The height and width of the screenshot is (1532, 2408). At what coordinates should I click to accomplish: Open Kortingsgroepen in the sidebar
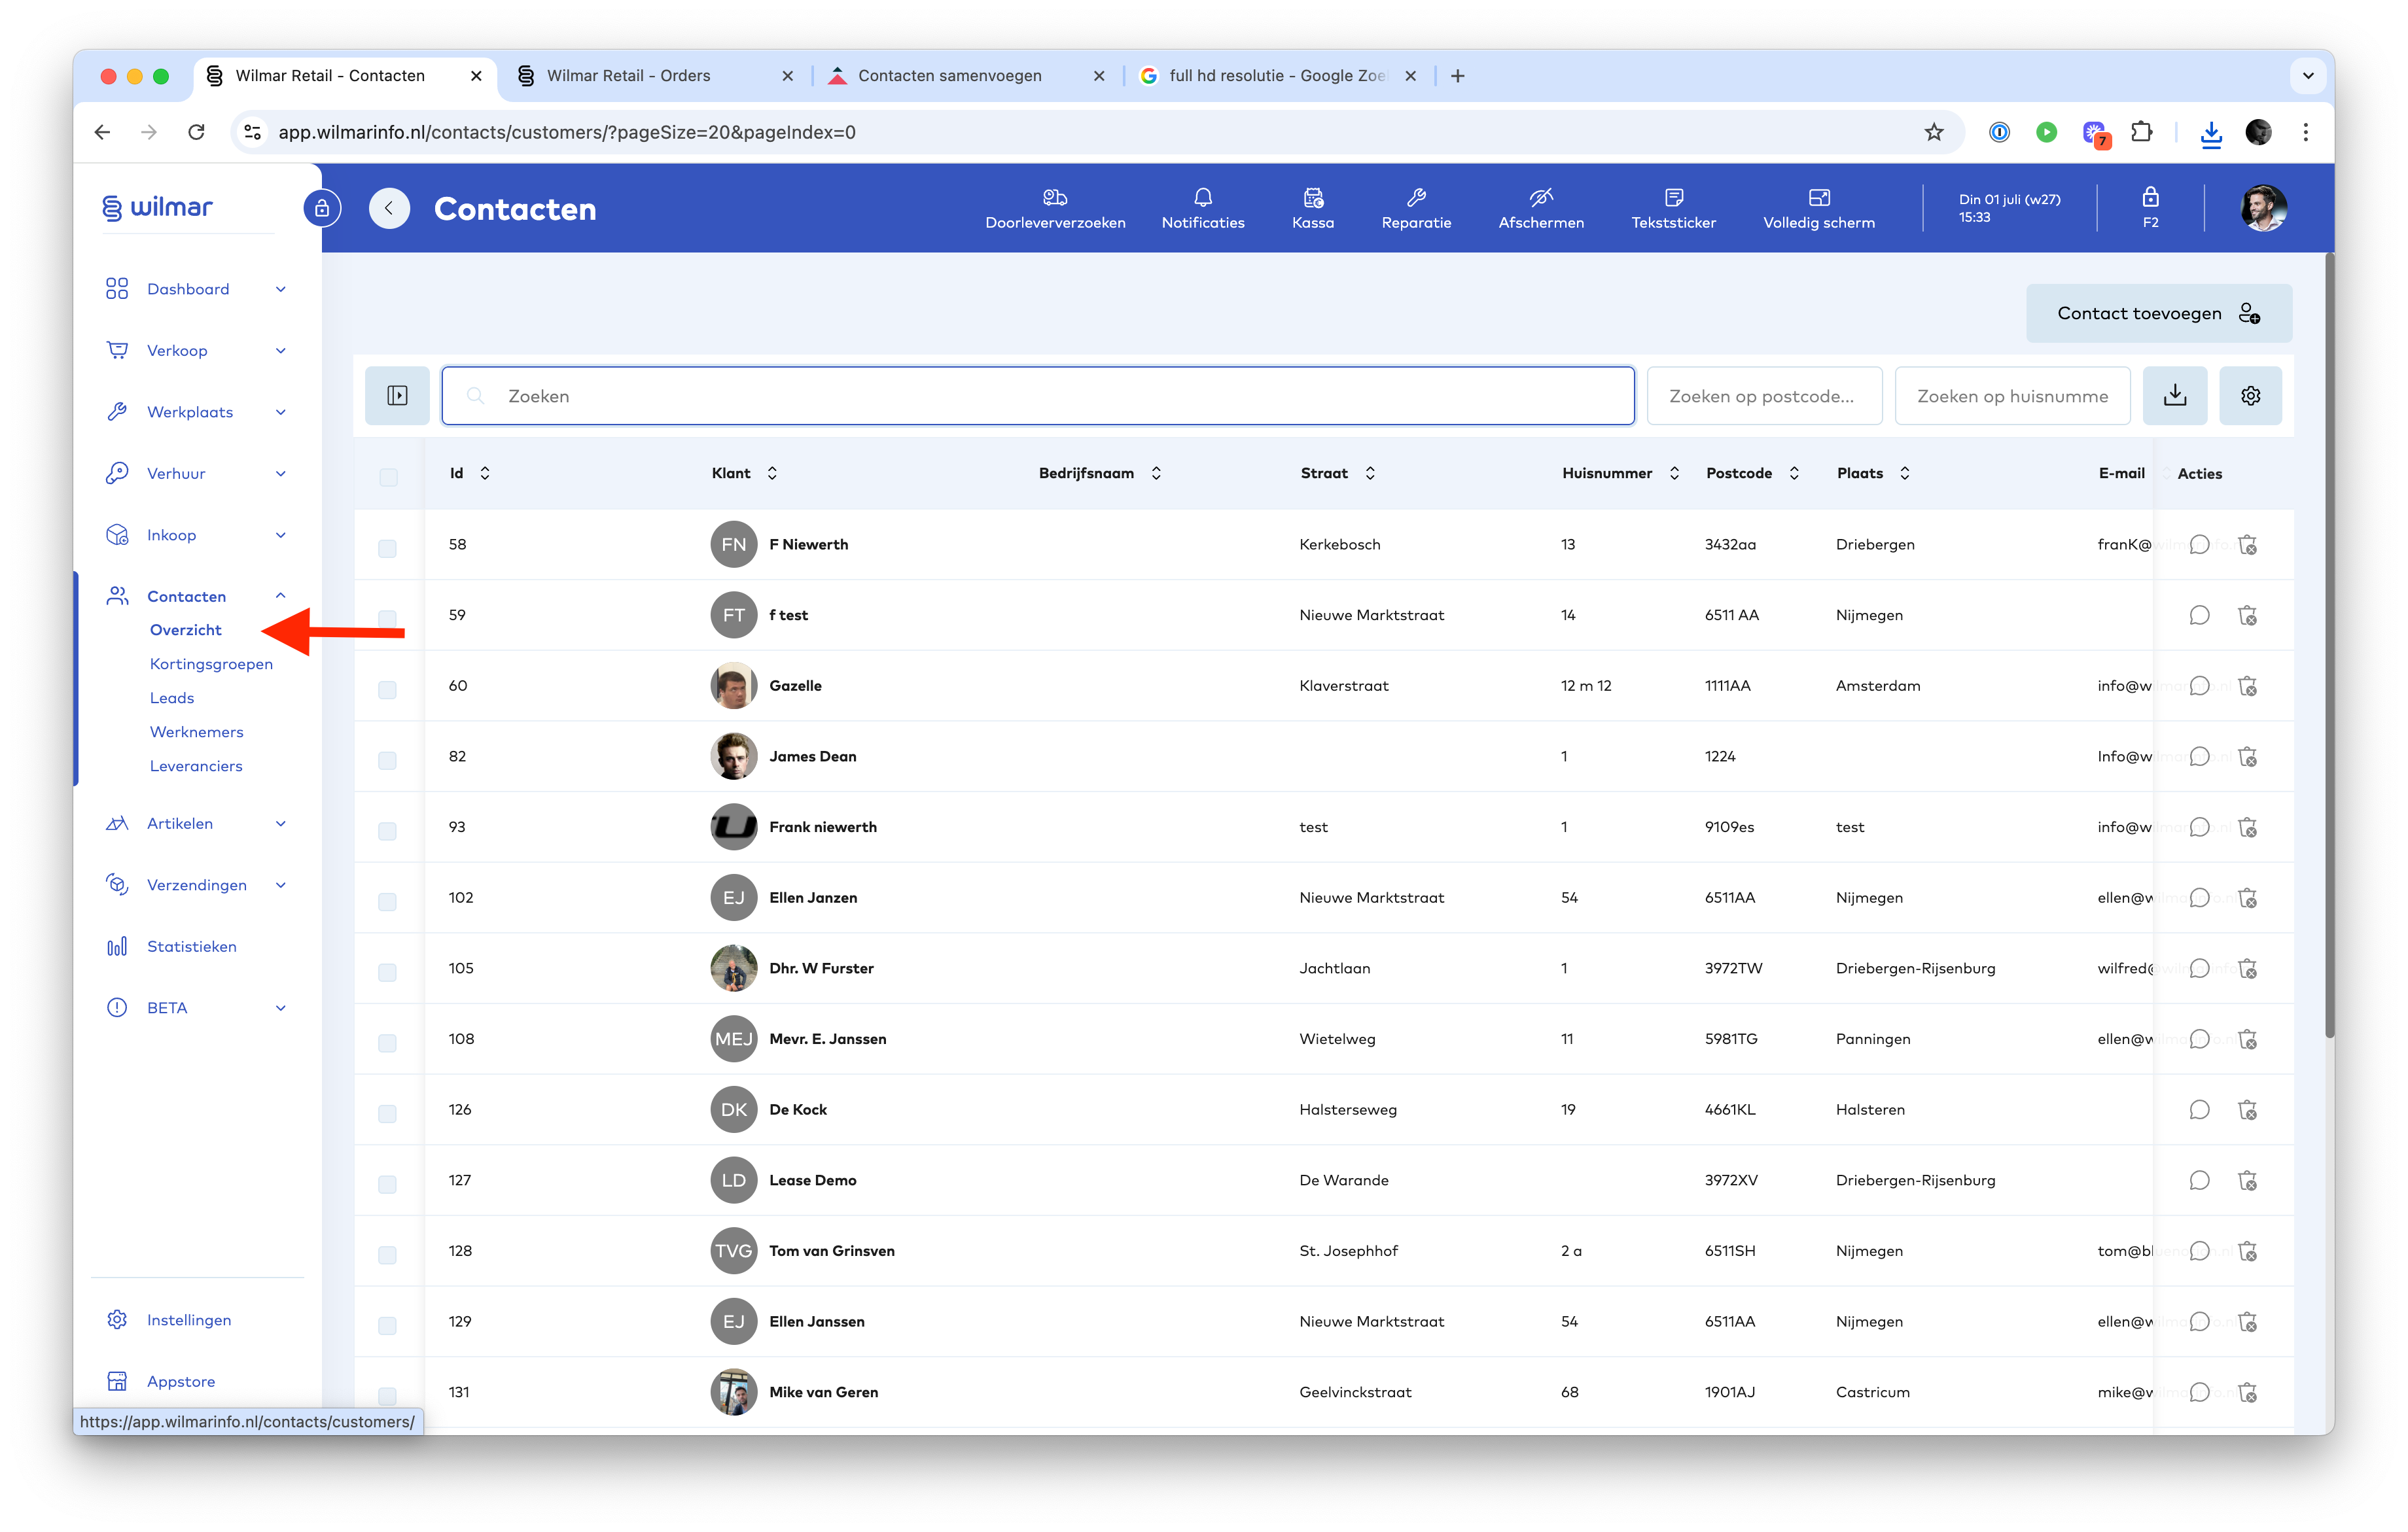pos(211,664)
